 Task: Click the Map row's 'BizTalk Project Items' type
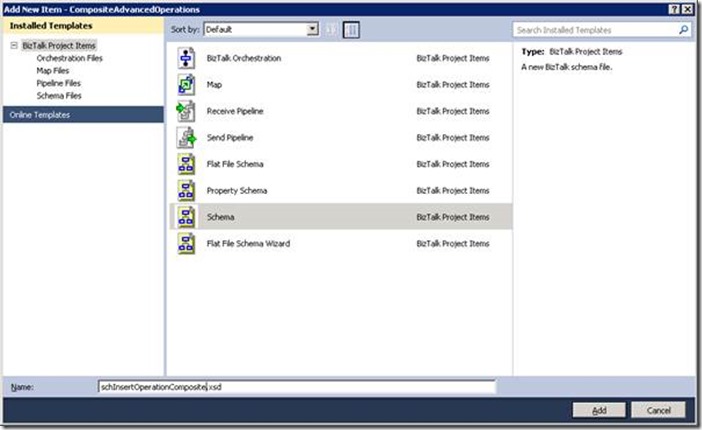(x=453, y=85)
